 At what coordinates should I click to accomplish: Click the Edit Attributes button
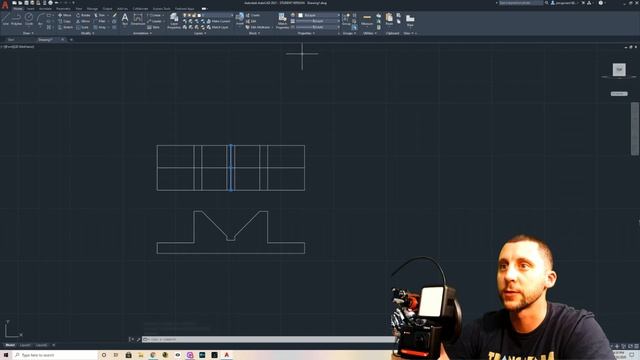tap(258, 27)
